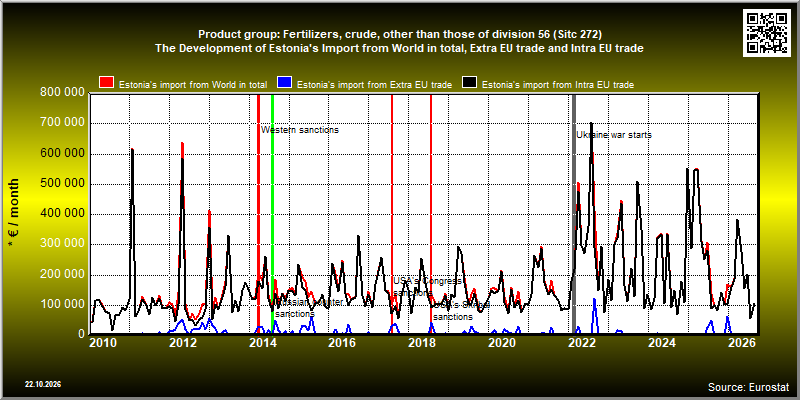
Task: Click the 400 000 y-axis tick label
Action: (61, 214)
